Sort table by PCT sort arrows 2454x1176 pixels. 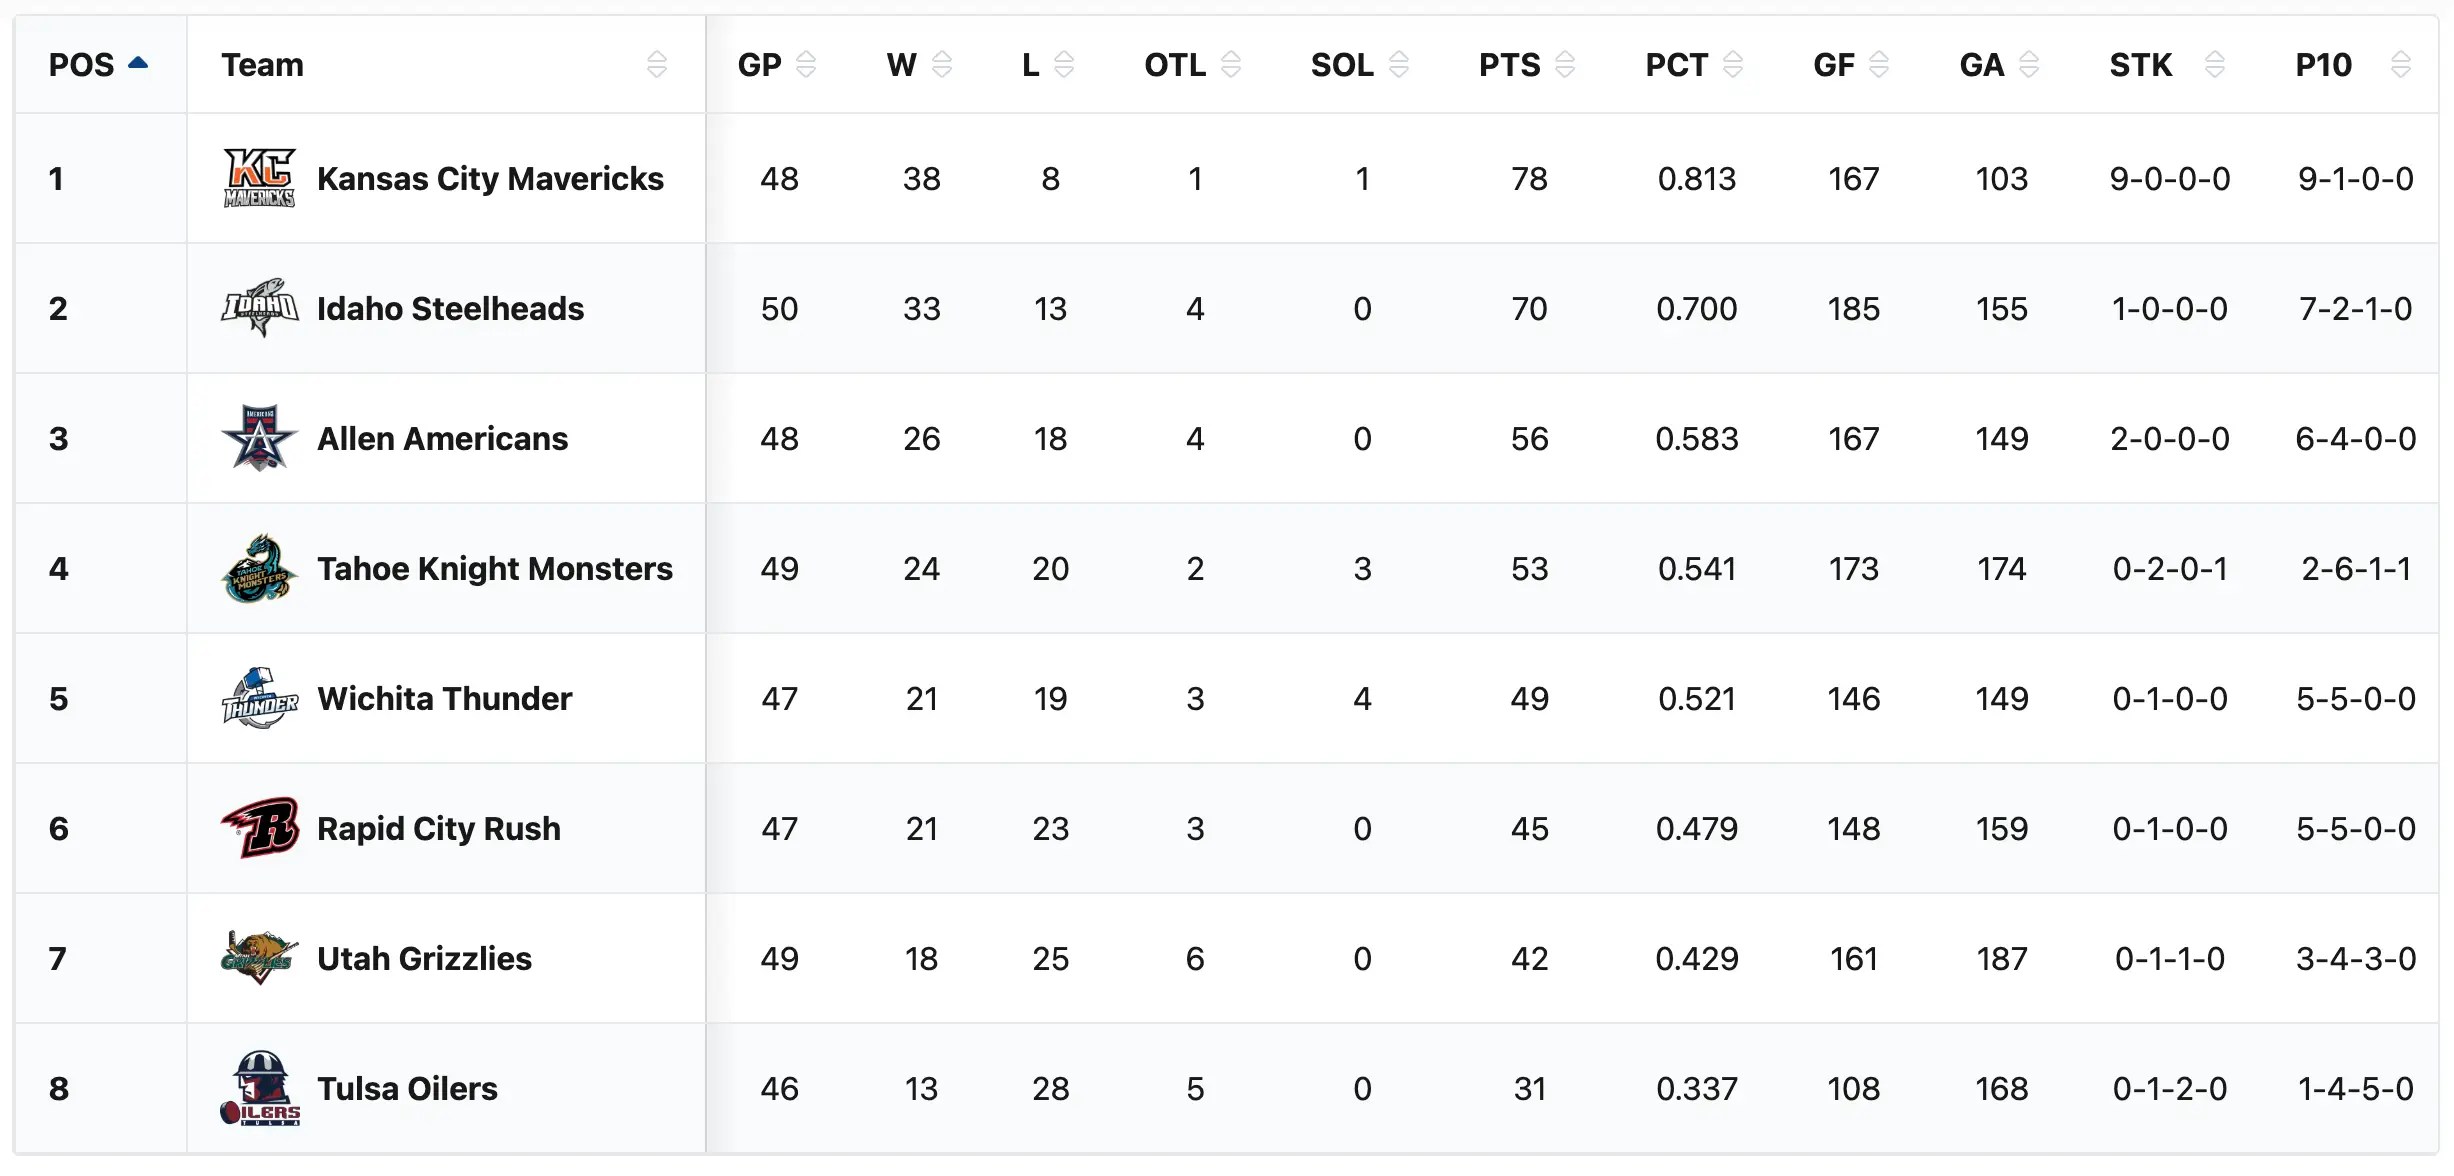click(1733, 65)
